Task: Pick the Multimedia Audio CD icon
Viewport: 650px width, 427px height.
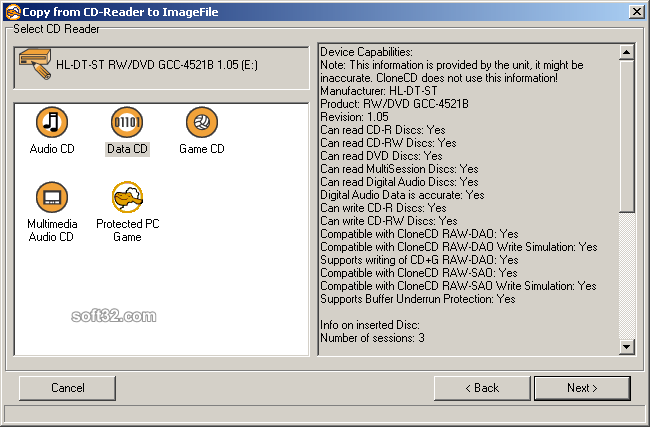Action: 51,197
